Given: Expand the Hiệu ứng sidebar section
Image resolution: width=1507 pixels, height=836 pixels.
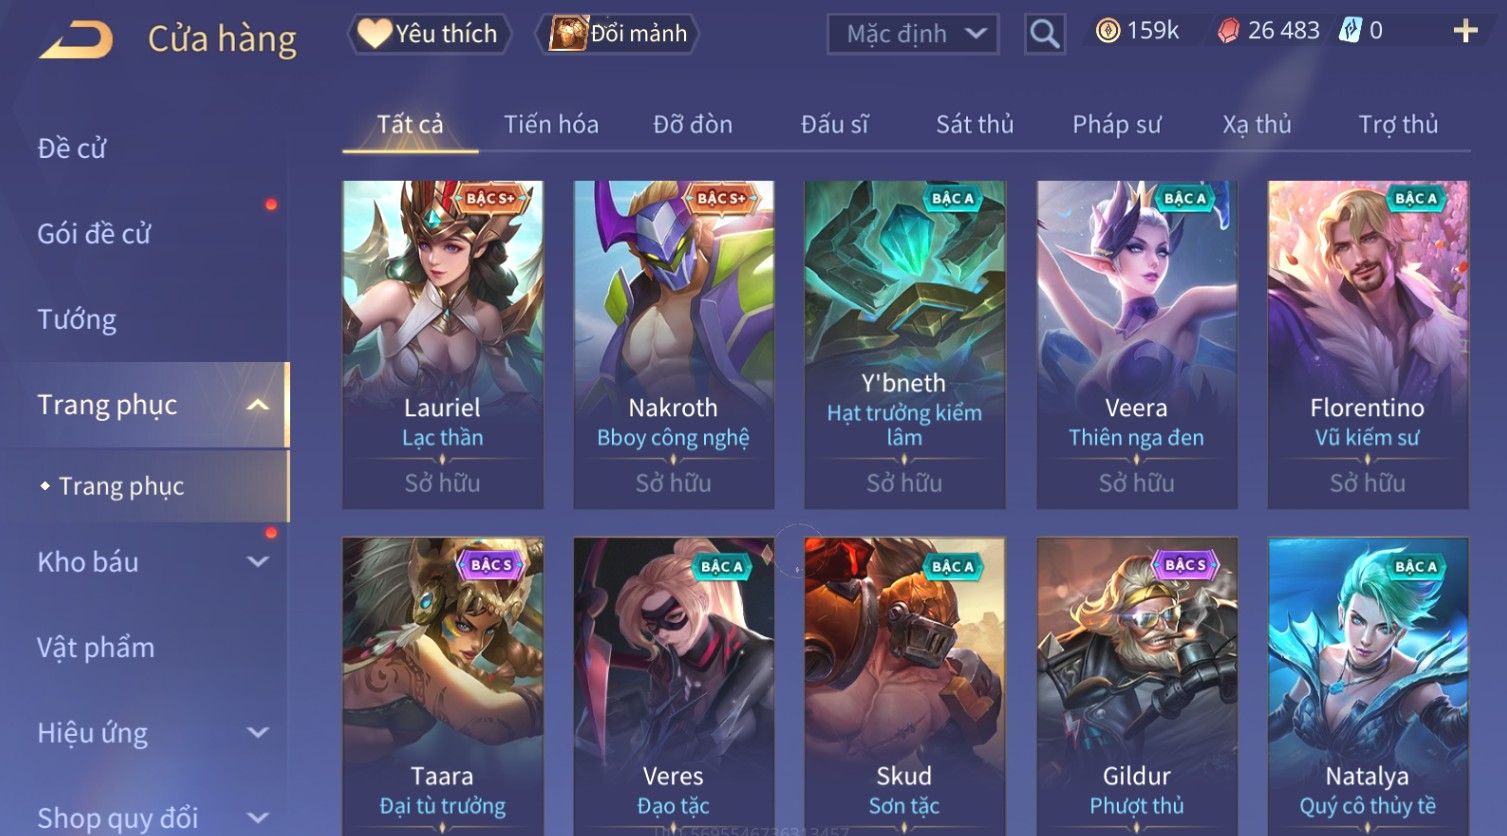Looking at the screenshot, I should coord(258,733).
